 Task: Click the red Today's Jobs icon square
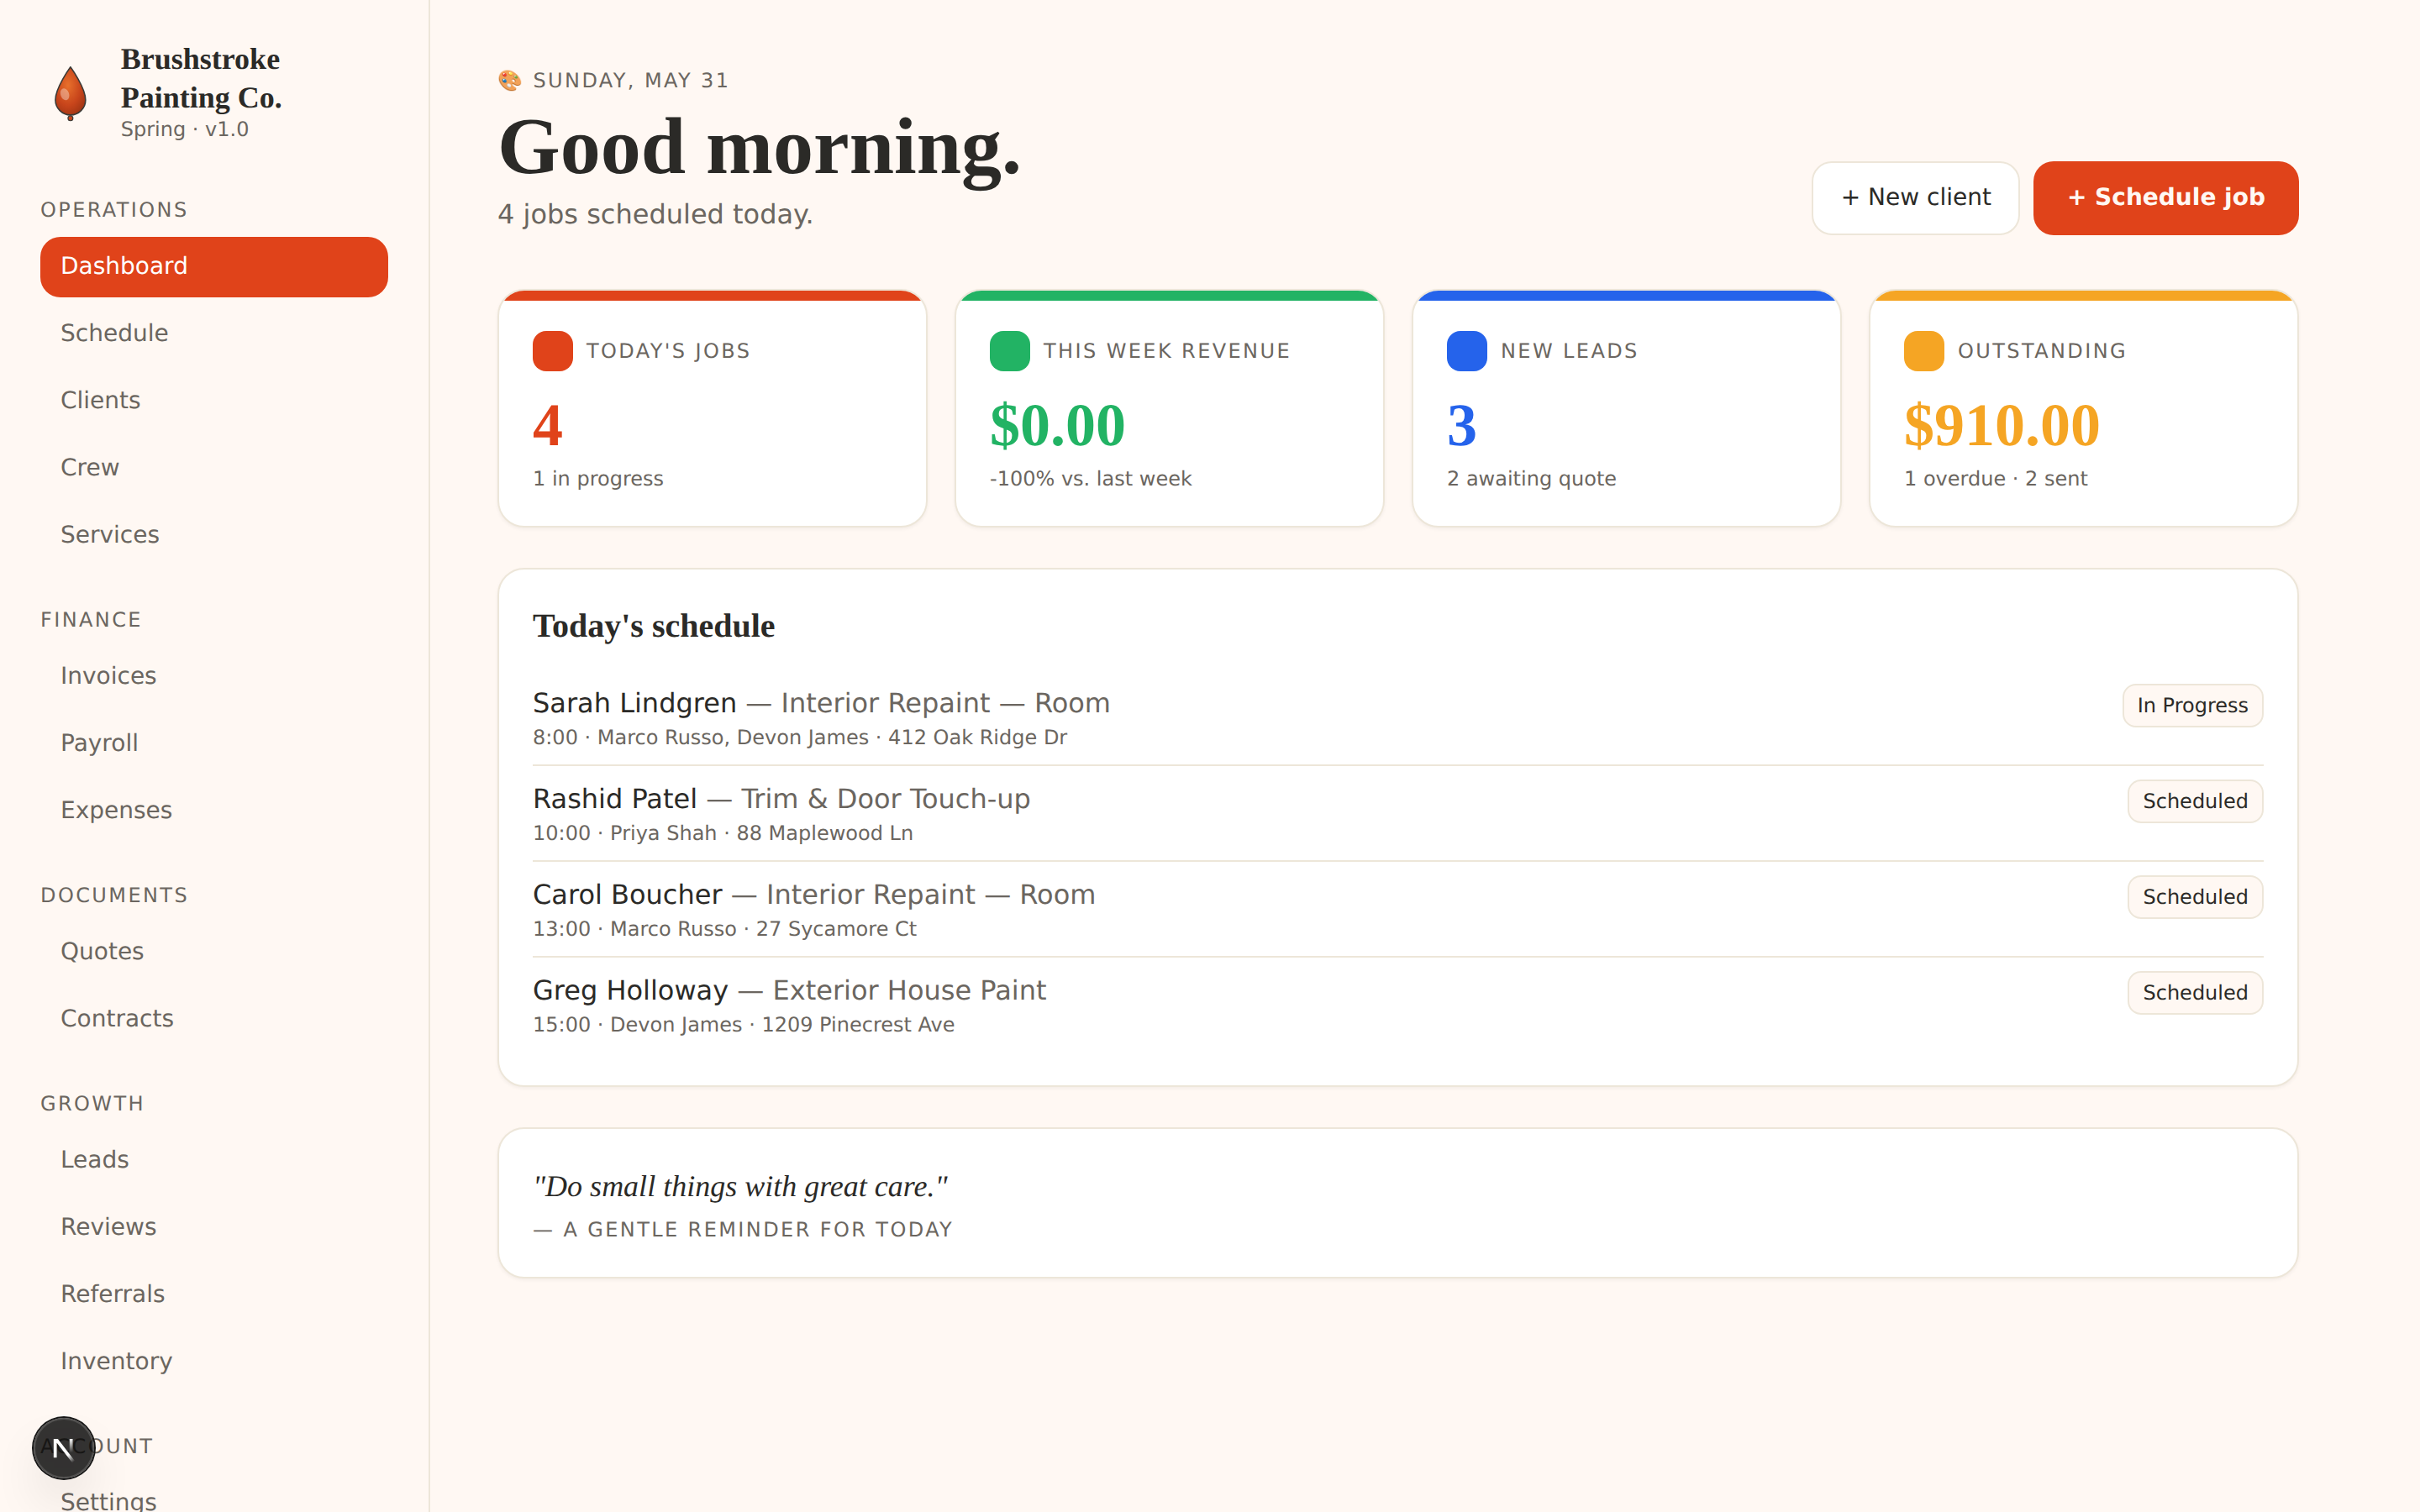pos(552,351)
